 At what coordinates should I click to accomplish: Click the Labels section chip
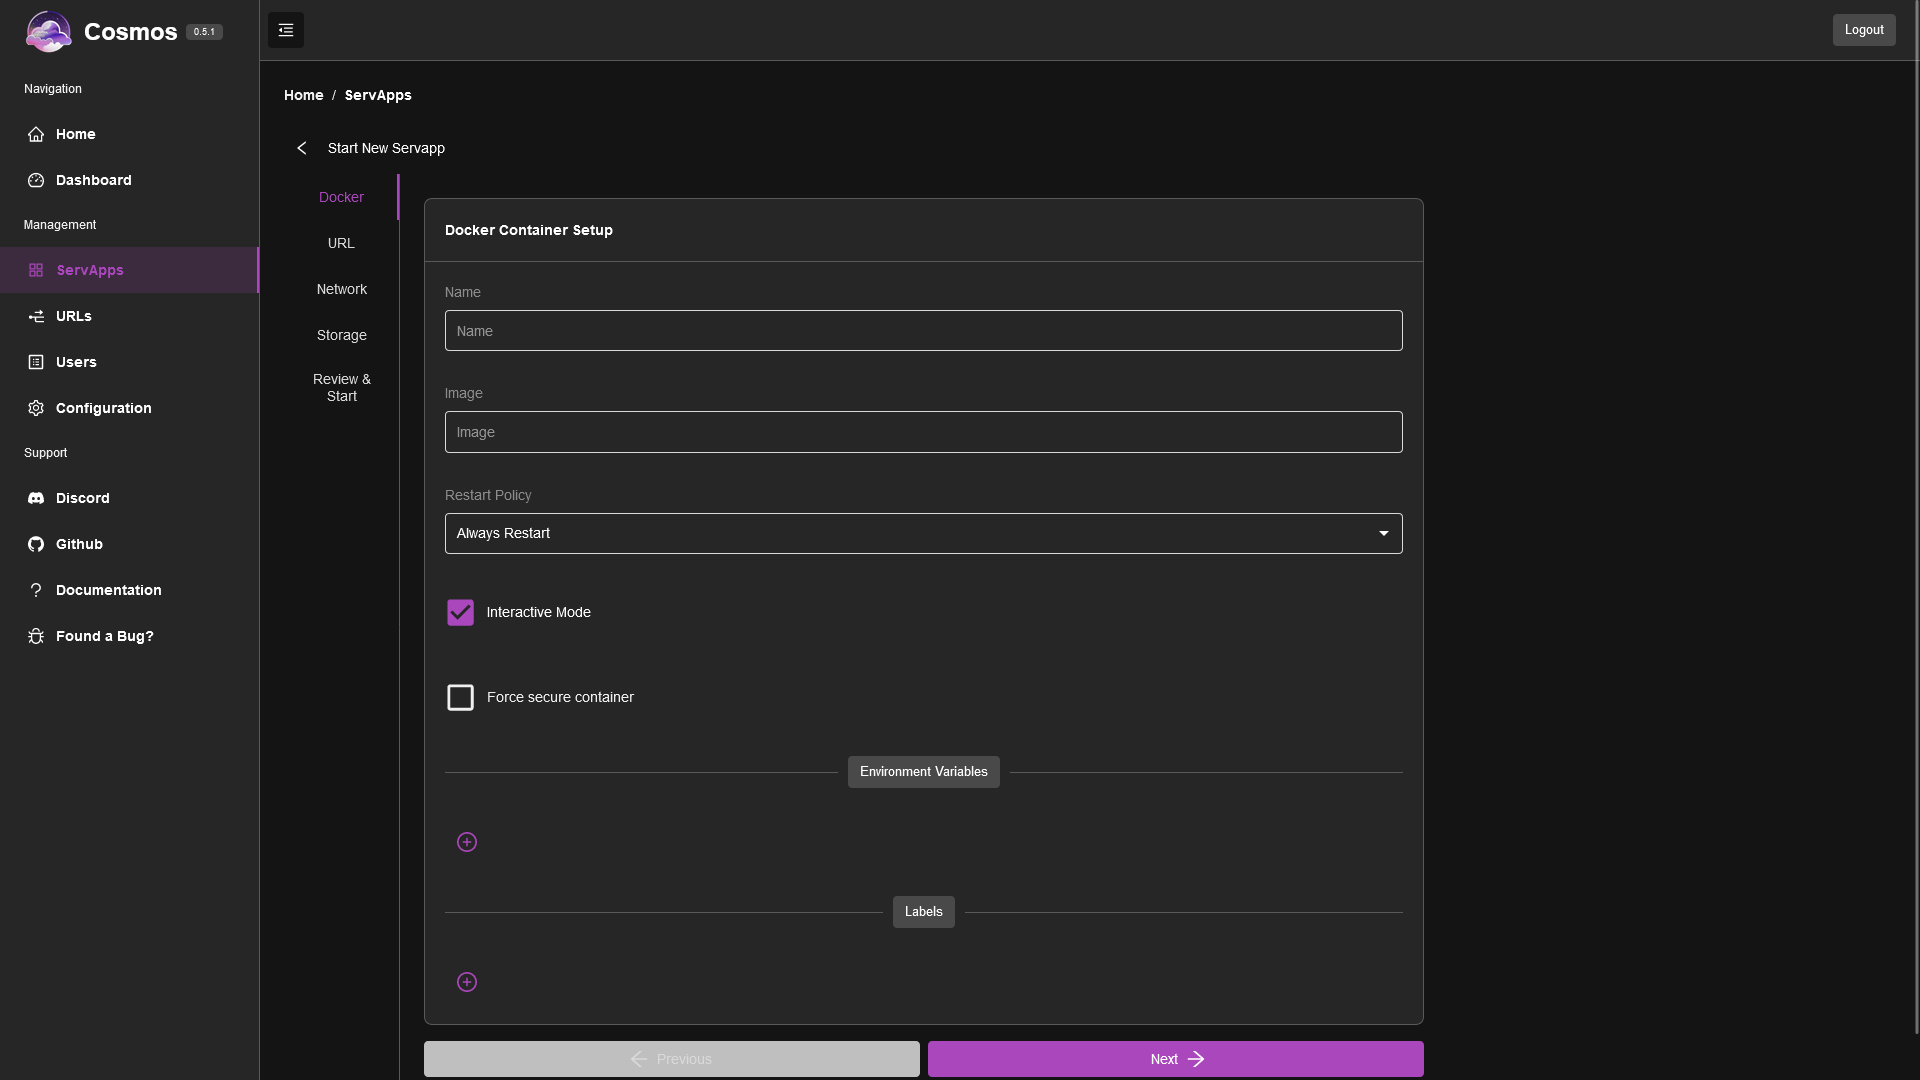point(923,912)
